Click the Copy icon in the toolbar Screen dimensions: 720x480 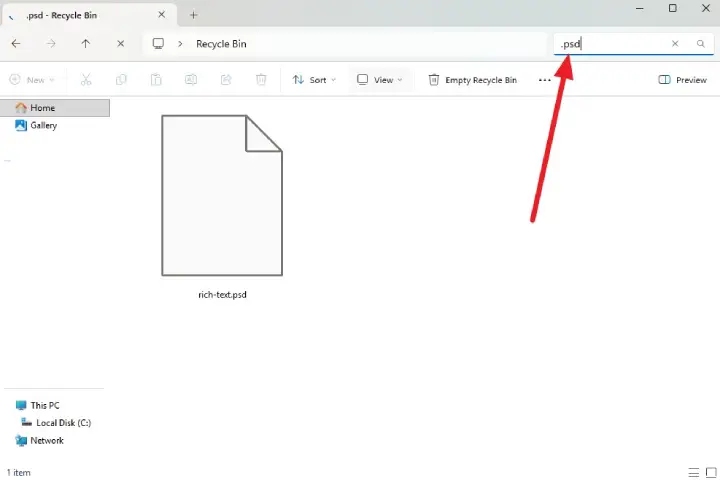[121, 80]
